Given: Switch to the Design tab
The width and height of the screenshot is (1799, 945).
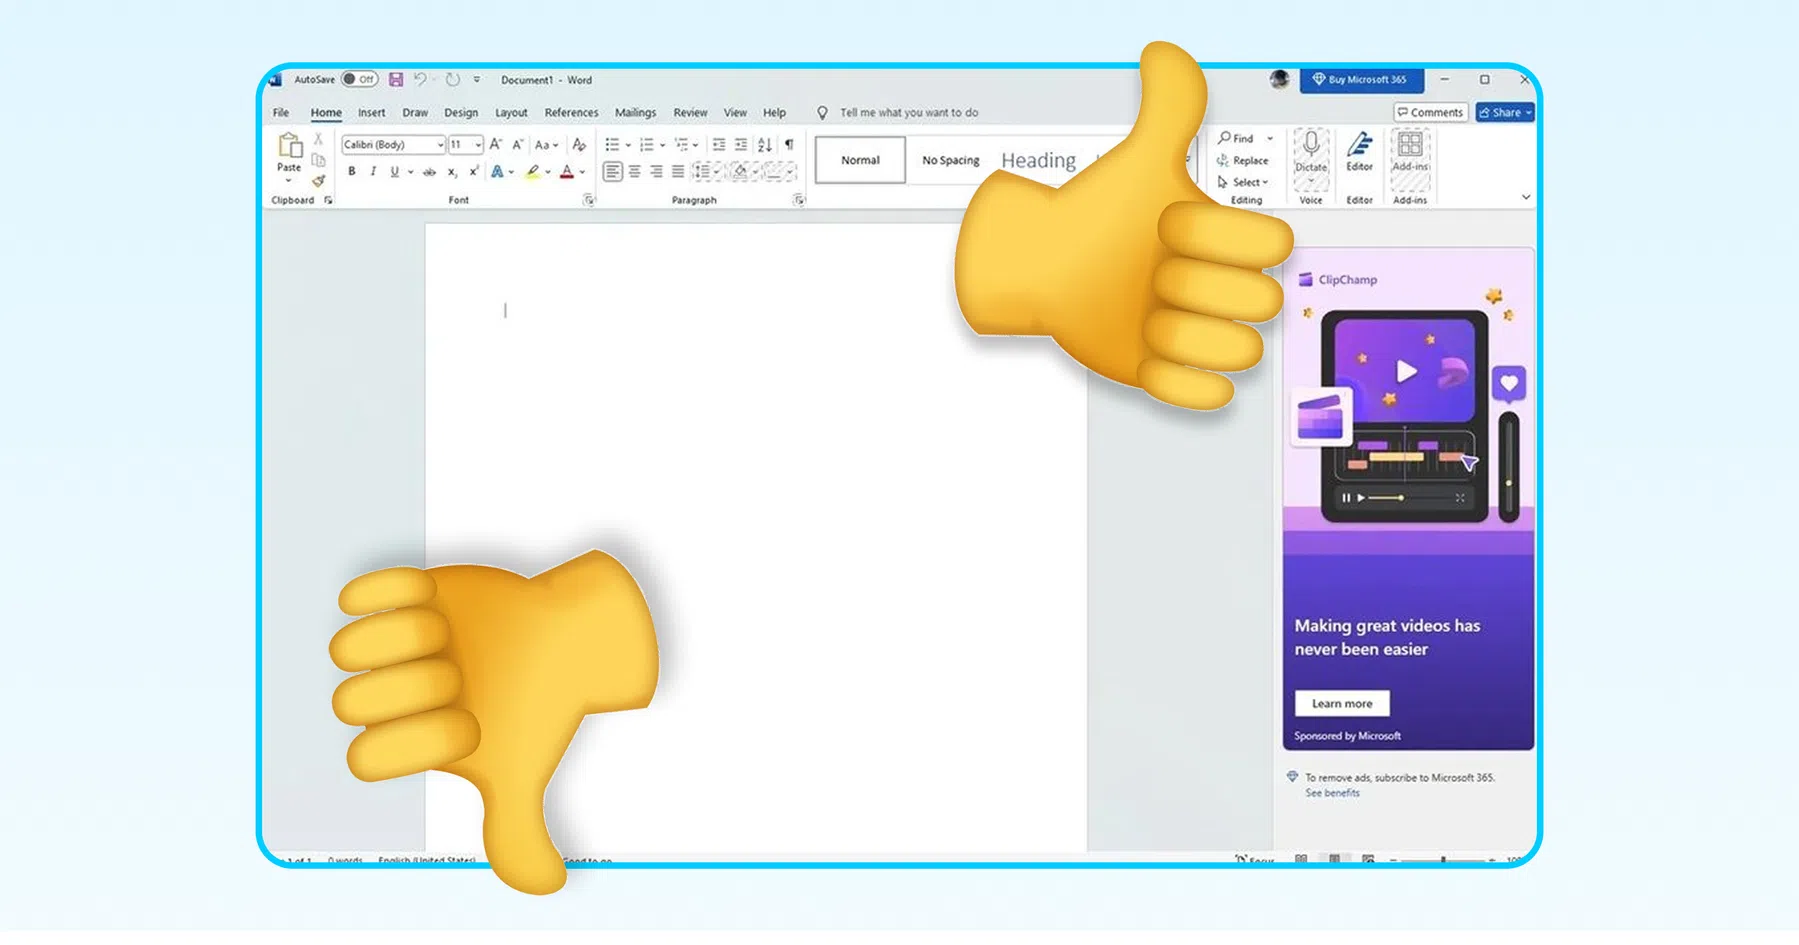Looking at the screenshot, I should [x=461, y=113].
